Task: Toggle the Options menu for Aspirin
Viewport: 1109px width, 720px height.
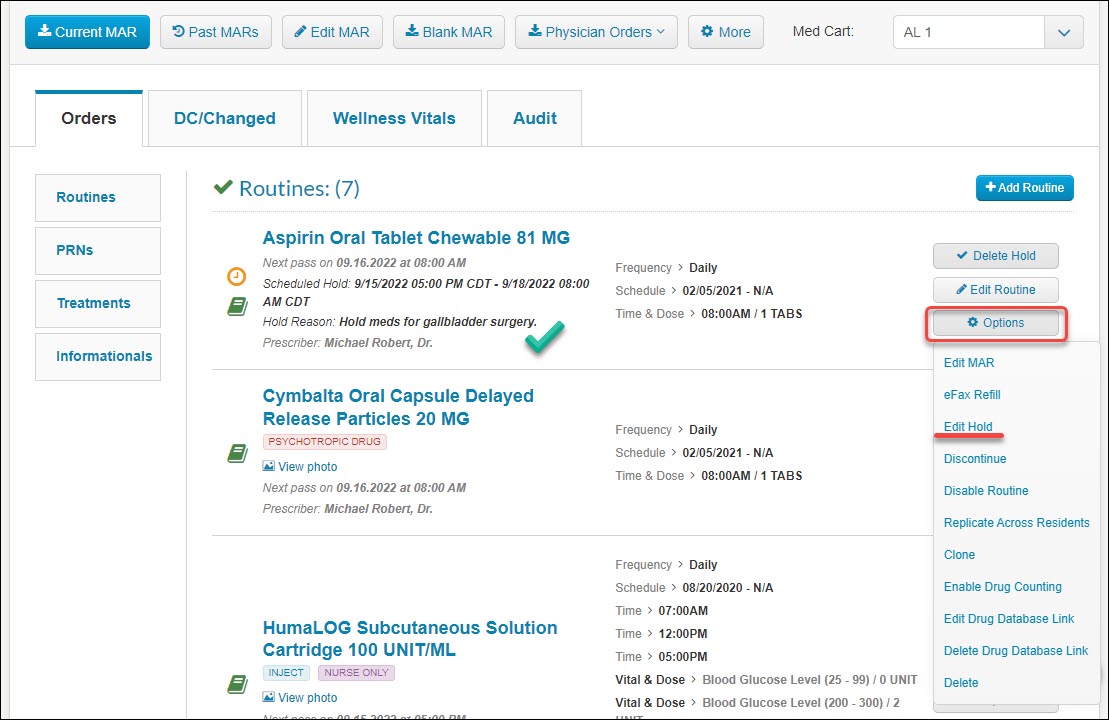Action: click(996, 323)
